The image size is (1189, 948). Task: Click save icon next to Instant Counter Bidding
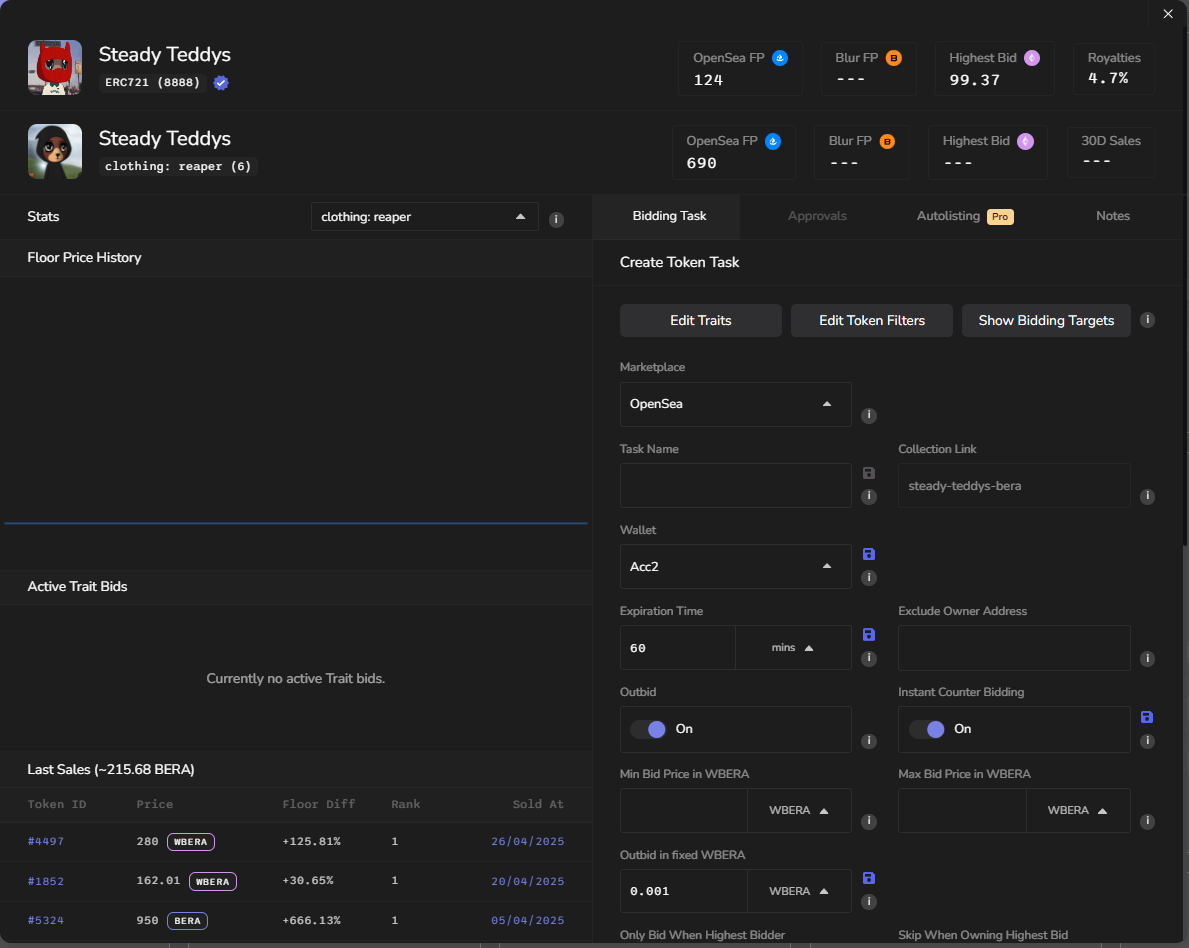click(x=1147, y=717)
